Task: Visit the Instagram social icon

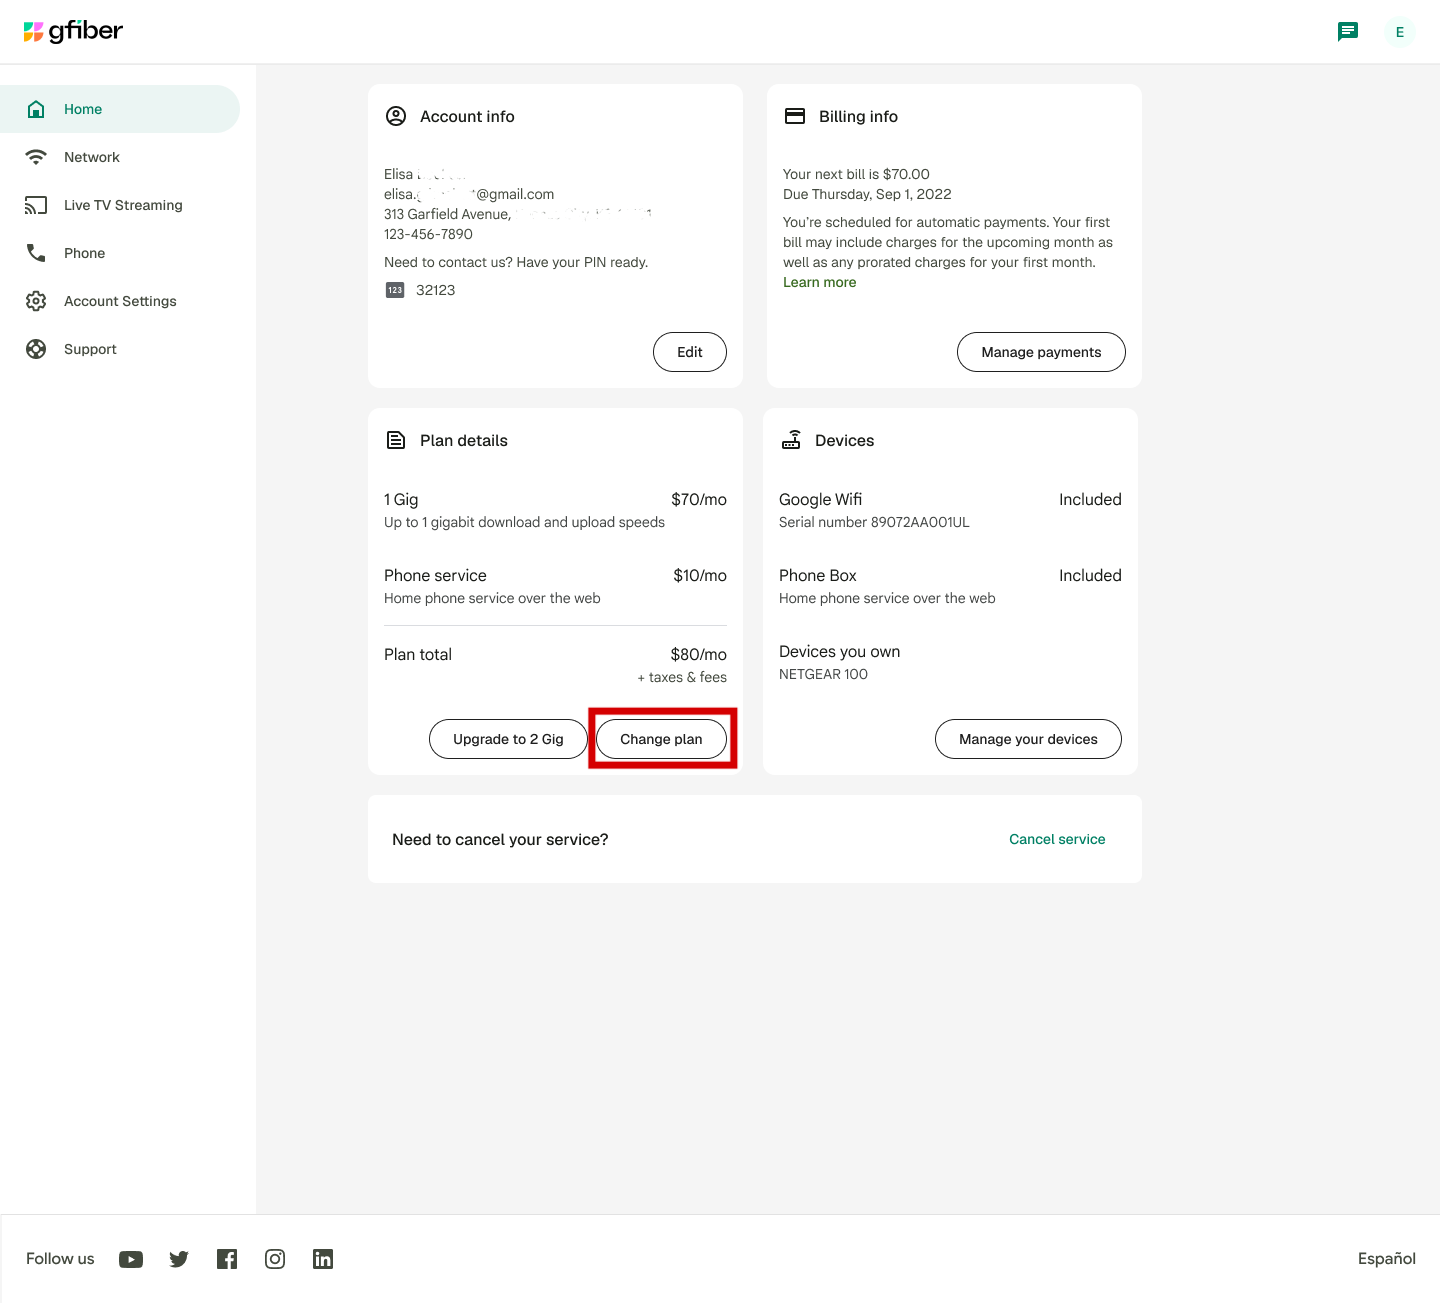Action: 275,1259
